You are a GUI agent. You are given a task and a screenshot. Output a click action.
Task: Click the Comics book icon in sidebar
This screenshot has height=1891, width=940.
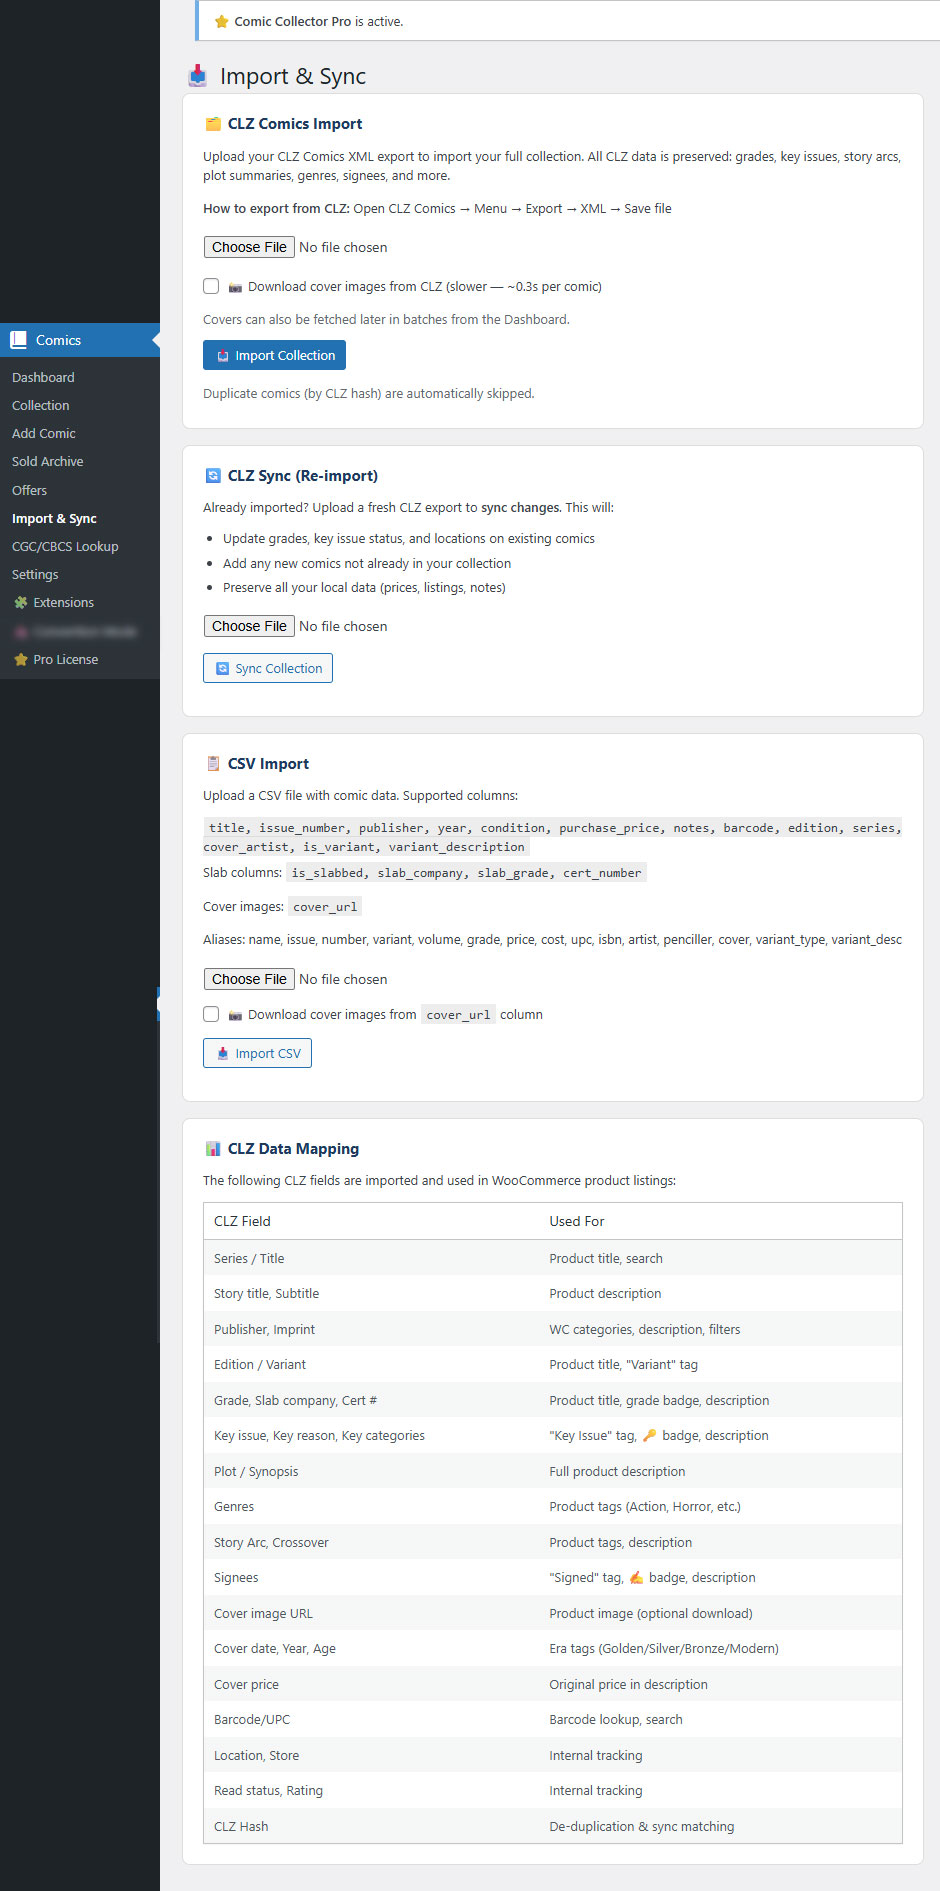coord(18,340)
